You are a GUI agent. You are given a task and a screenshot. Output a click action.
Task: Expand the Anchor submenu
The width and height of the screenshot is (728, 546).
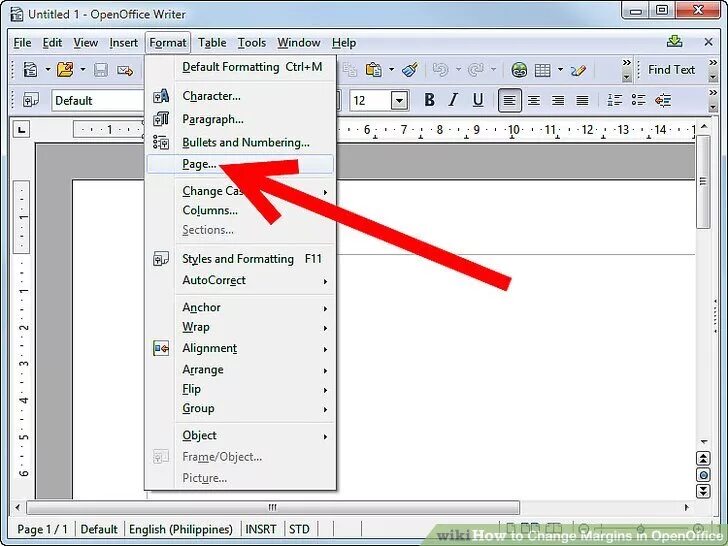(325, 308)
